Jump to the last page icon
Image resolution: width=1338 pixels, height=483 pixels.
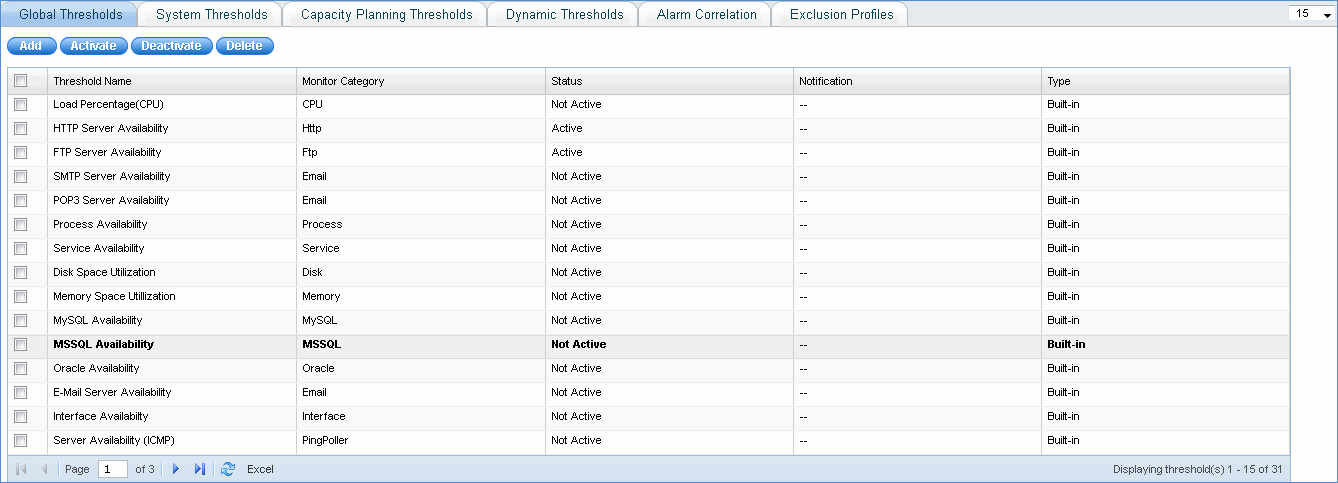coord(200,469)
